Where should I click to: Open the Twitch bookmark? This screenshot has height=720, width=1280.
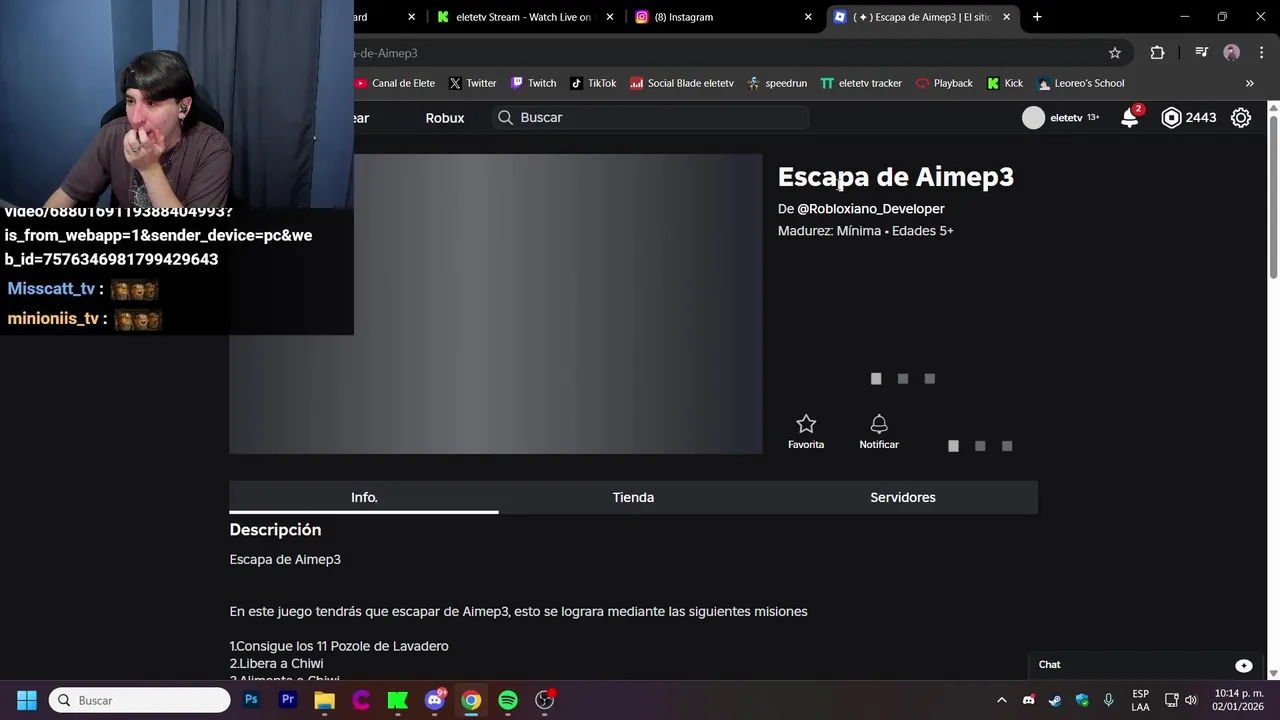click(533, 83)
